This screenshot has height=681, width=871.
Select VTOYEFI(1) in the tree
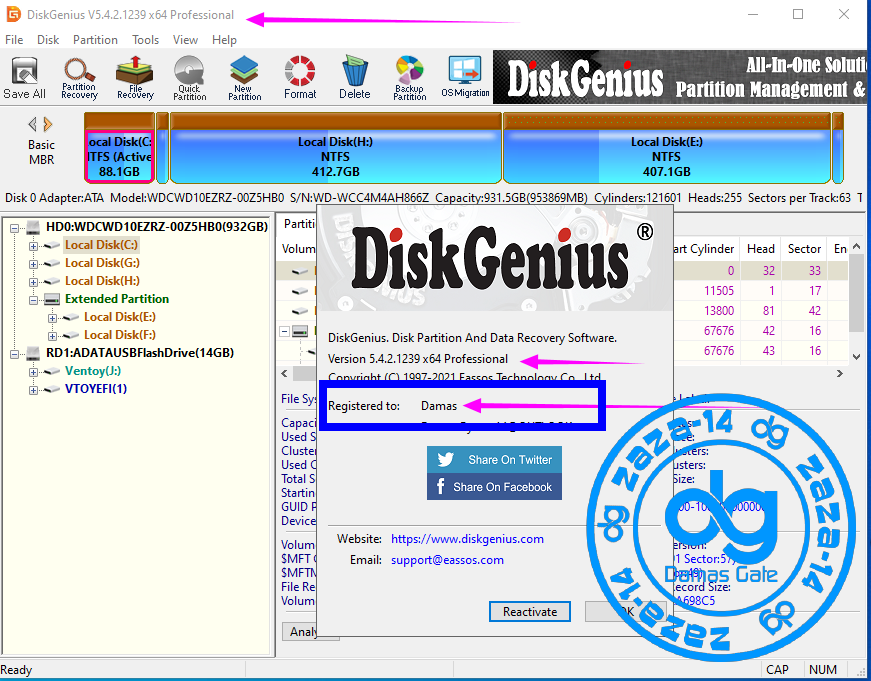96,388
